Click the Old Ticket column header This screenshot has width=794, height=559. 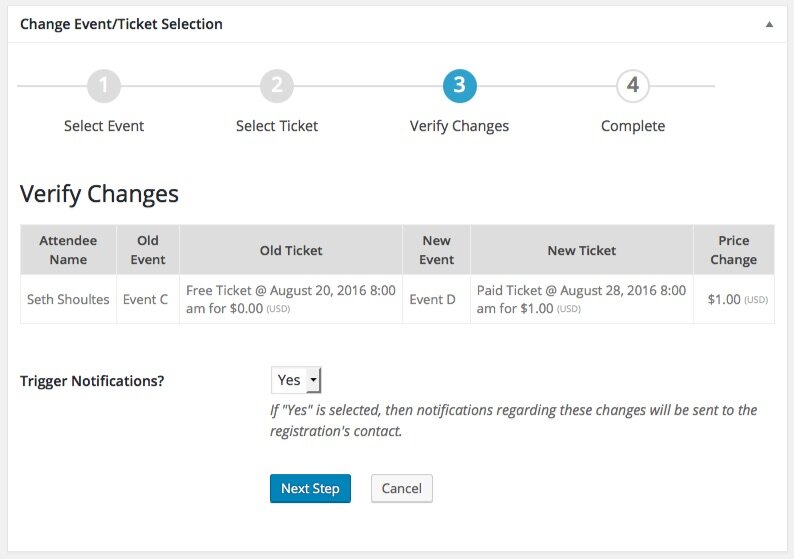click(x=291, y=250)
